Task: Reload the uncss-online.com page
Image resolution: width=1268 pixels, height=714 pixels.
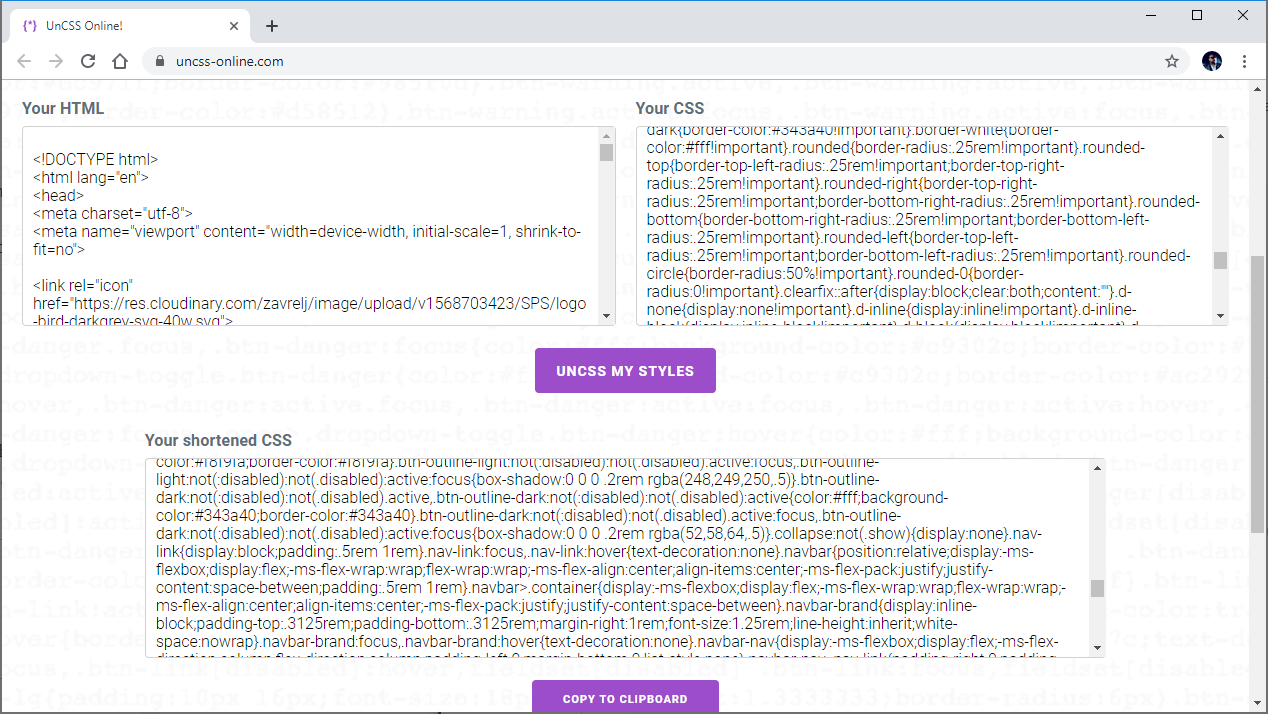Action: pos(88,61)
